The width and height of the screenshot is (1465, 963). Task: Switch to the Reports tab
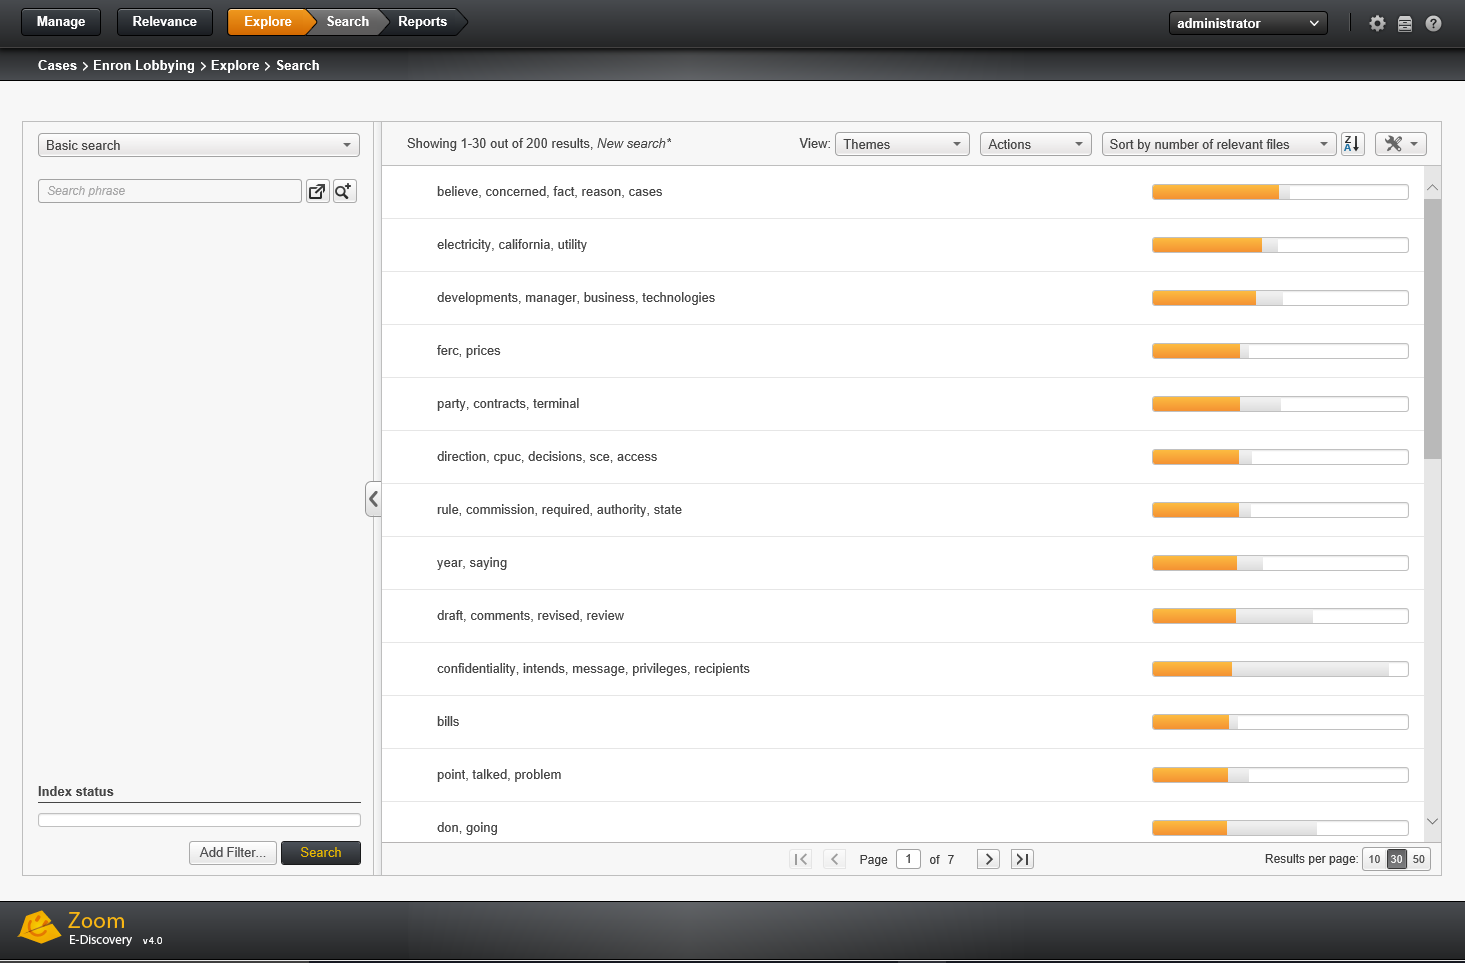pos(422,21)
